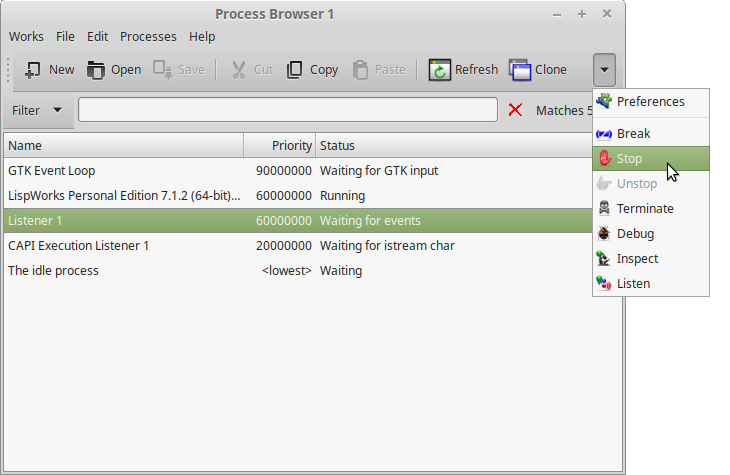The width and height of the screenshot is (730, 475).
Task: Choose Inspect in the overflow menu
Action: [x=637, y=258]
